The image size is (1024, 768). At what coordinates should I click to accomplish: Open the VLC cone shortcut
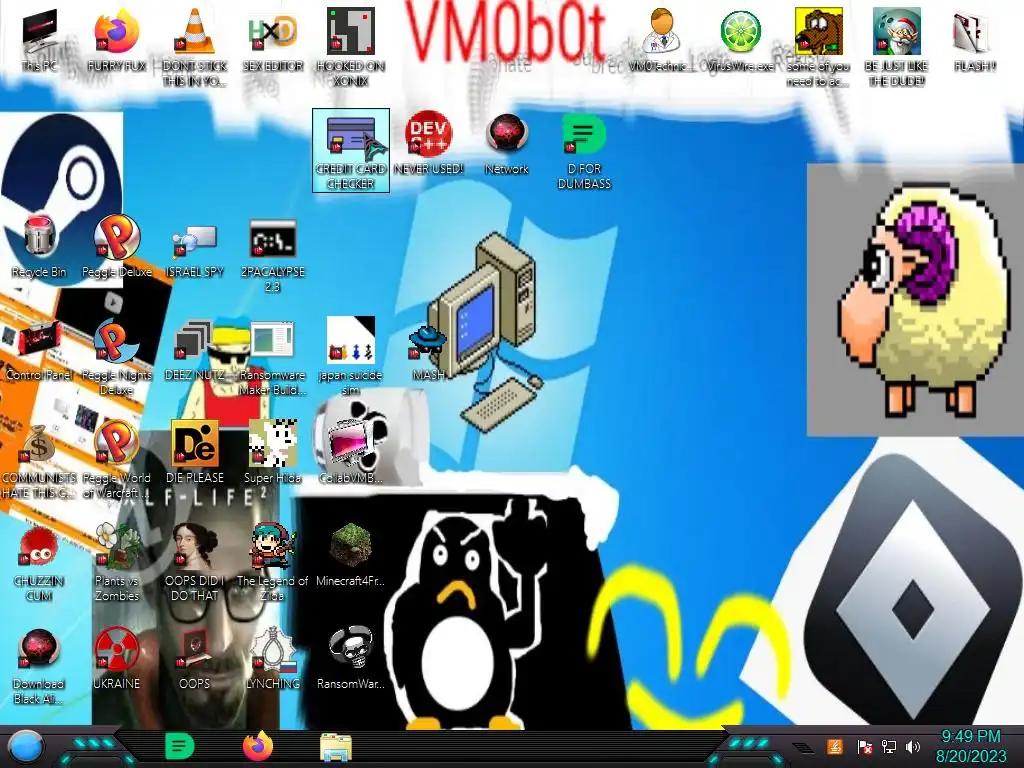(x=195, y=47)
